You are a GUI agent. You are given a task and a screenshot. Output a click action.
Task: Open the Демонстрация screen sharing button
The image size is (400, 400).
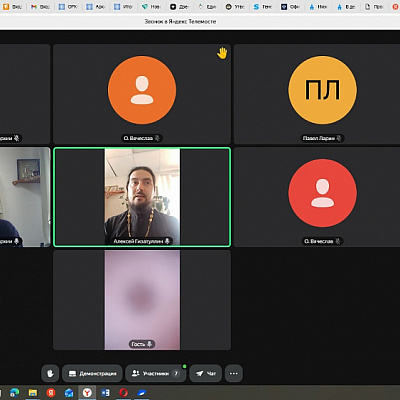[x=92, y=373]
